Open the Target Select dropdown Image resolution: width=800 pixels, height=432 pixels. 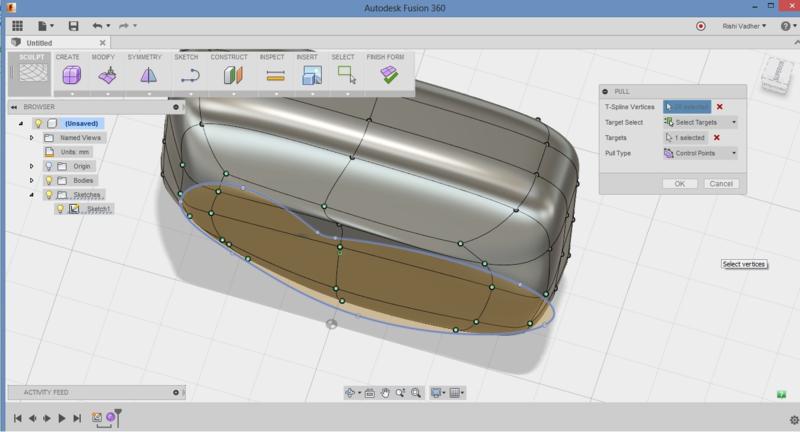click(700, 122)
